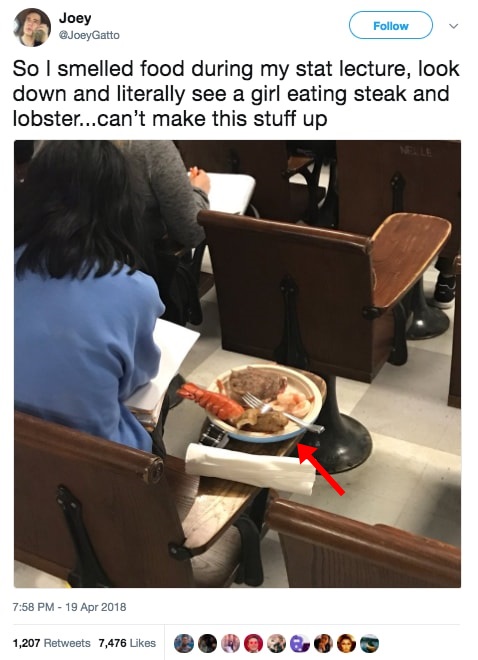Click the Follow button
Screen dimensions: 478x660
[x=390, y=26]
